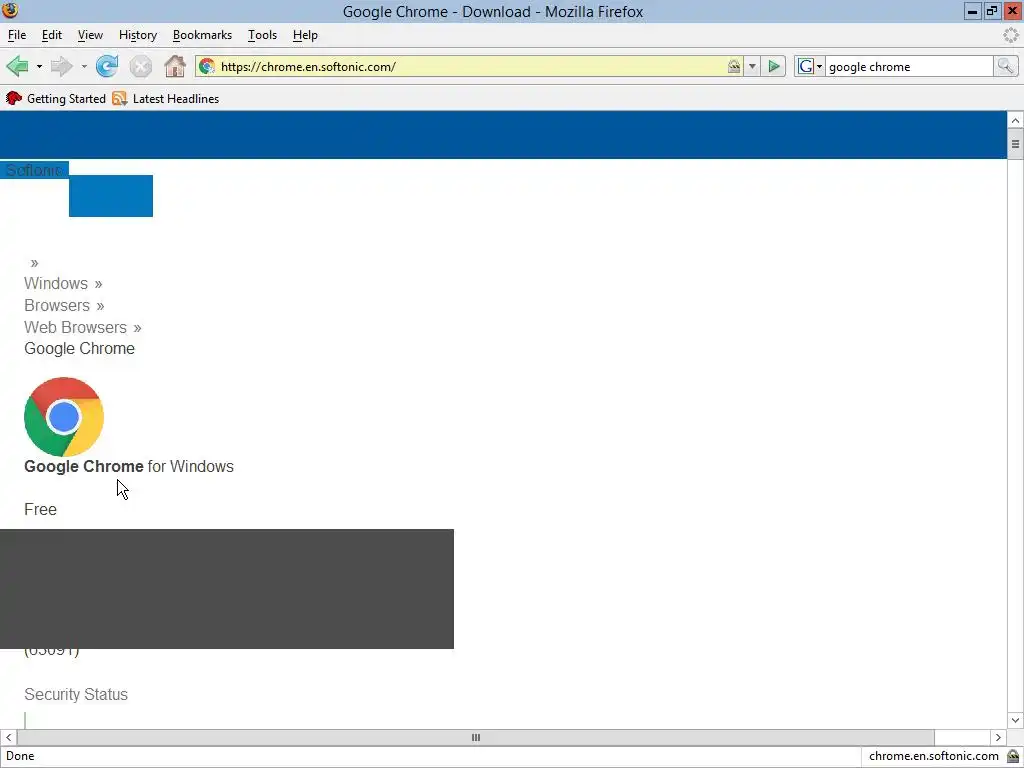
Task: Click the blue block beside Softonic logo
Action: (111, 195)
